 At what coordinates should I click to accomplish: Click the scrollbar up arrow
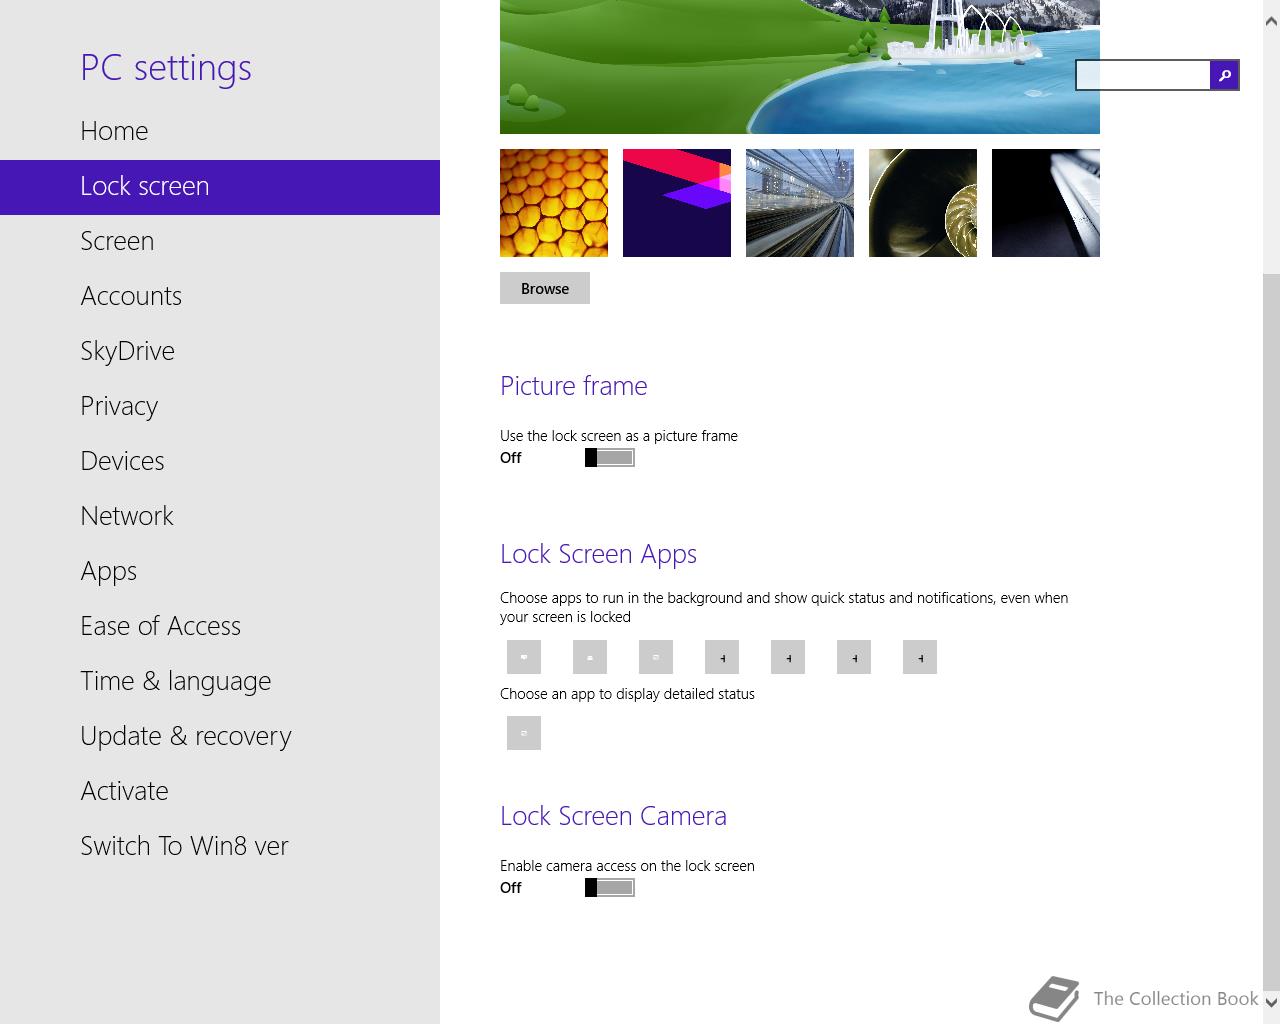[1271, 22]
